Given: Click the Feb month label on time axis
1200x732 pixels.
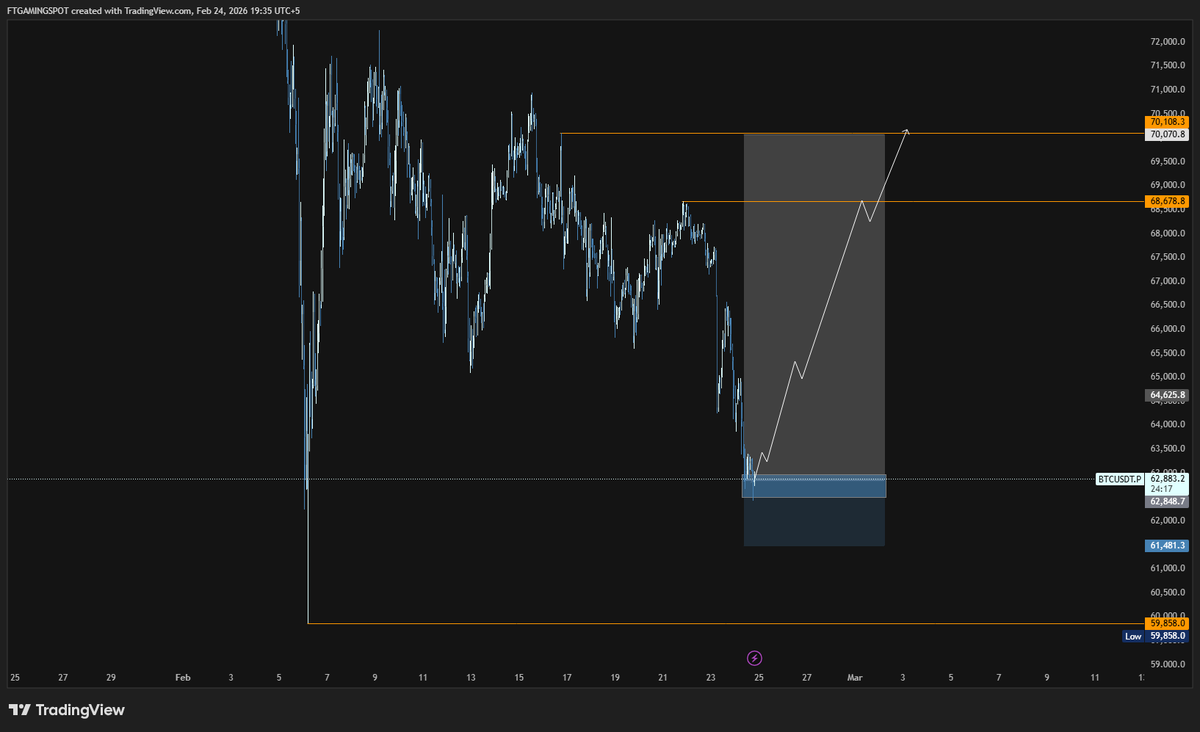Looking at the screenshot, I should (182, 678).
